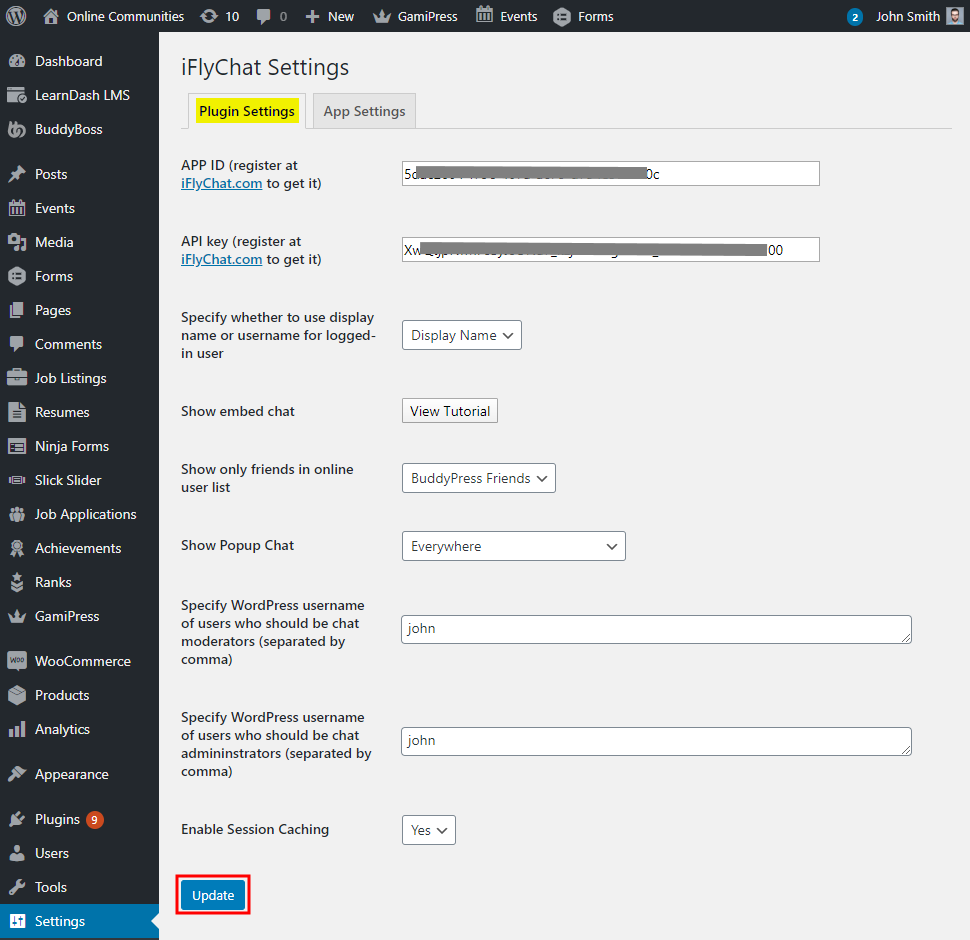The width and height of the screenshot is (970, 940).
Task: Click the WordPress logo icon
Action: pos(16,16)
